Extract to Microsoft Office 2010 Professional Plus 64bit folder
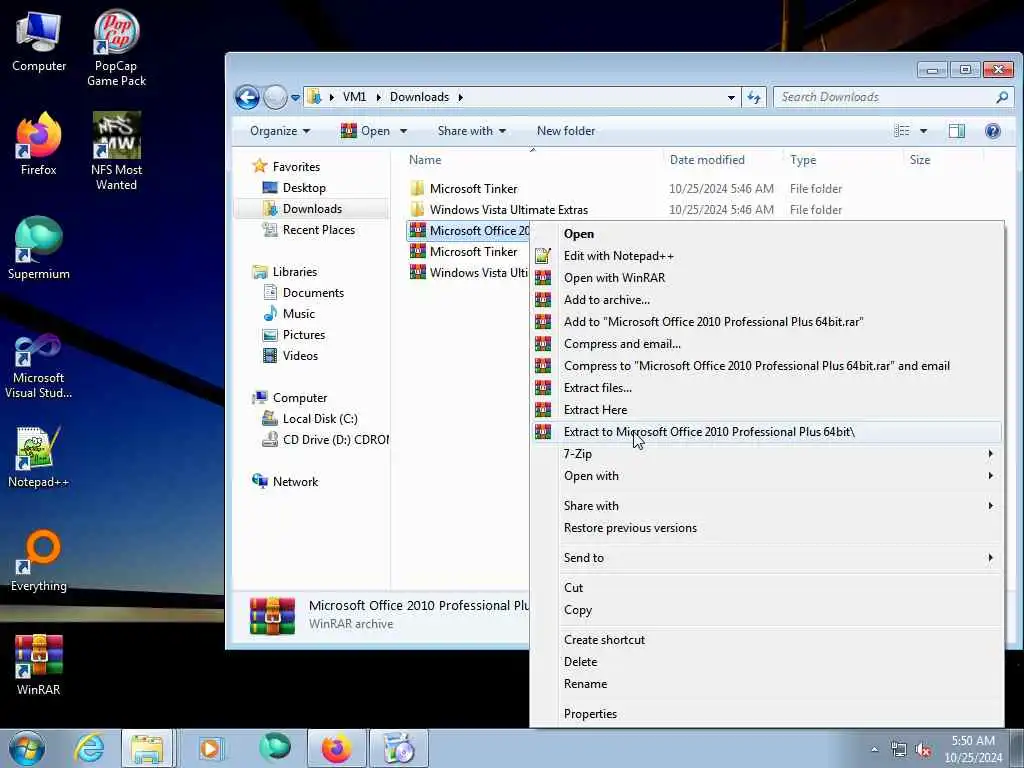 pos(766,432)
